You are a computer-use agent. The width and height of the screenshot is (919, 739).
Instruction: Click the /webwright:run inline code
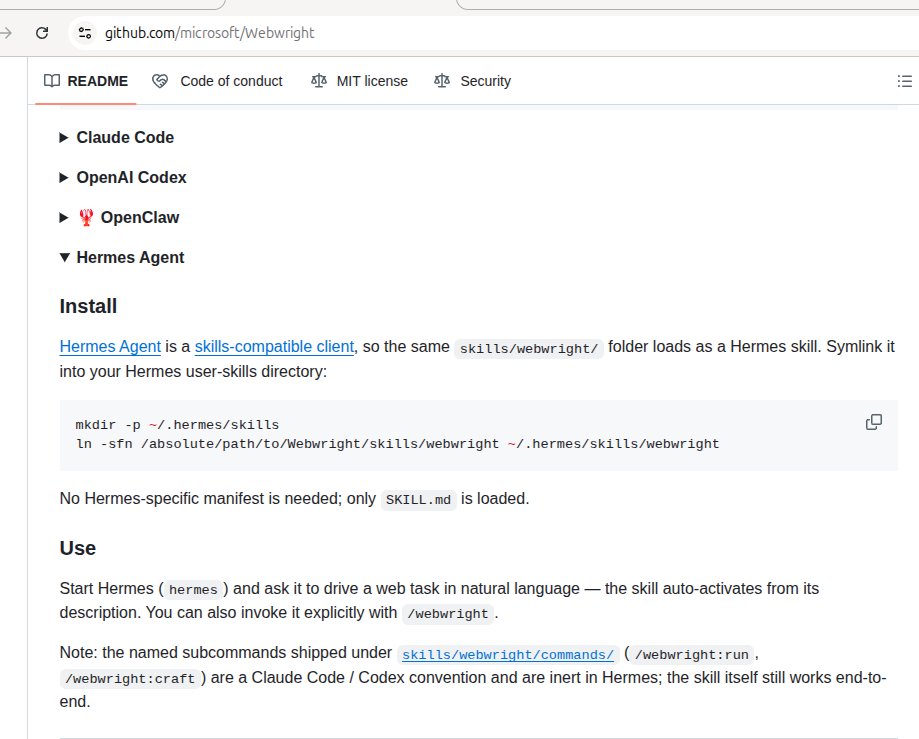pyautogui.click(x=692, y=654)
